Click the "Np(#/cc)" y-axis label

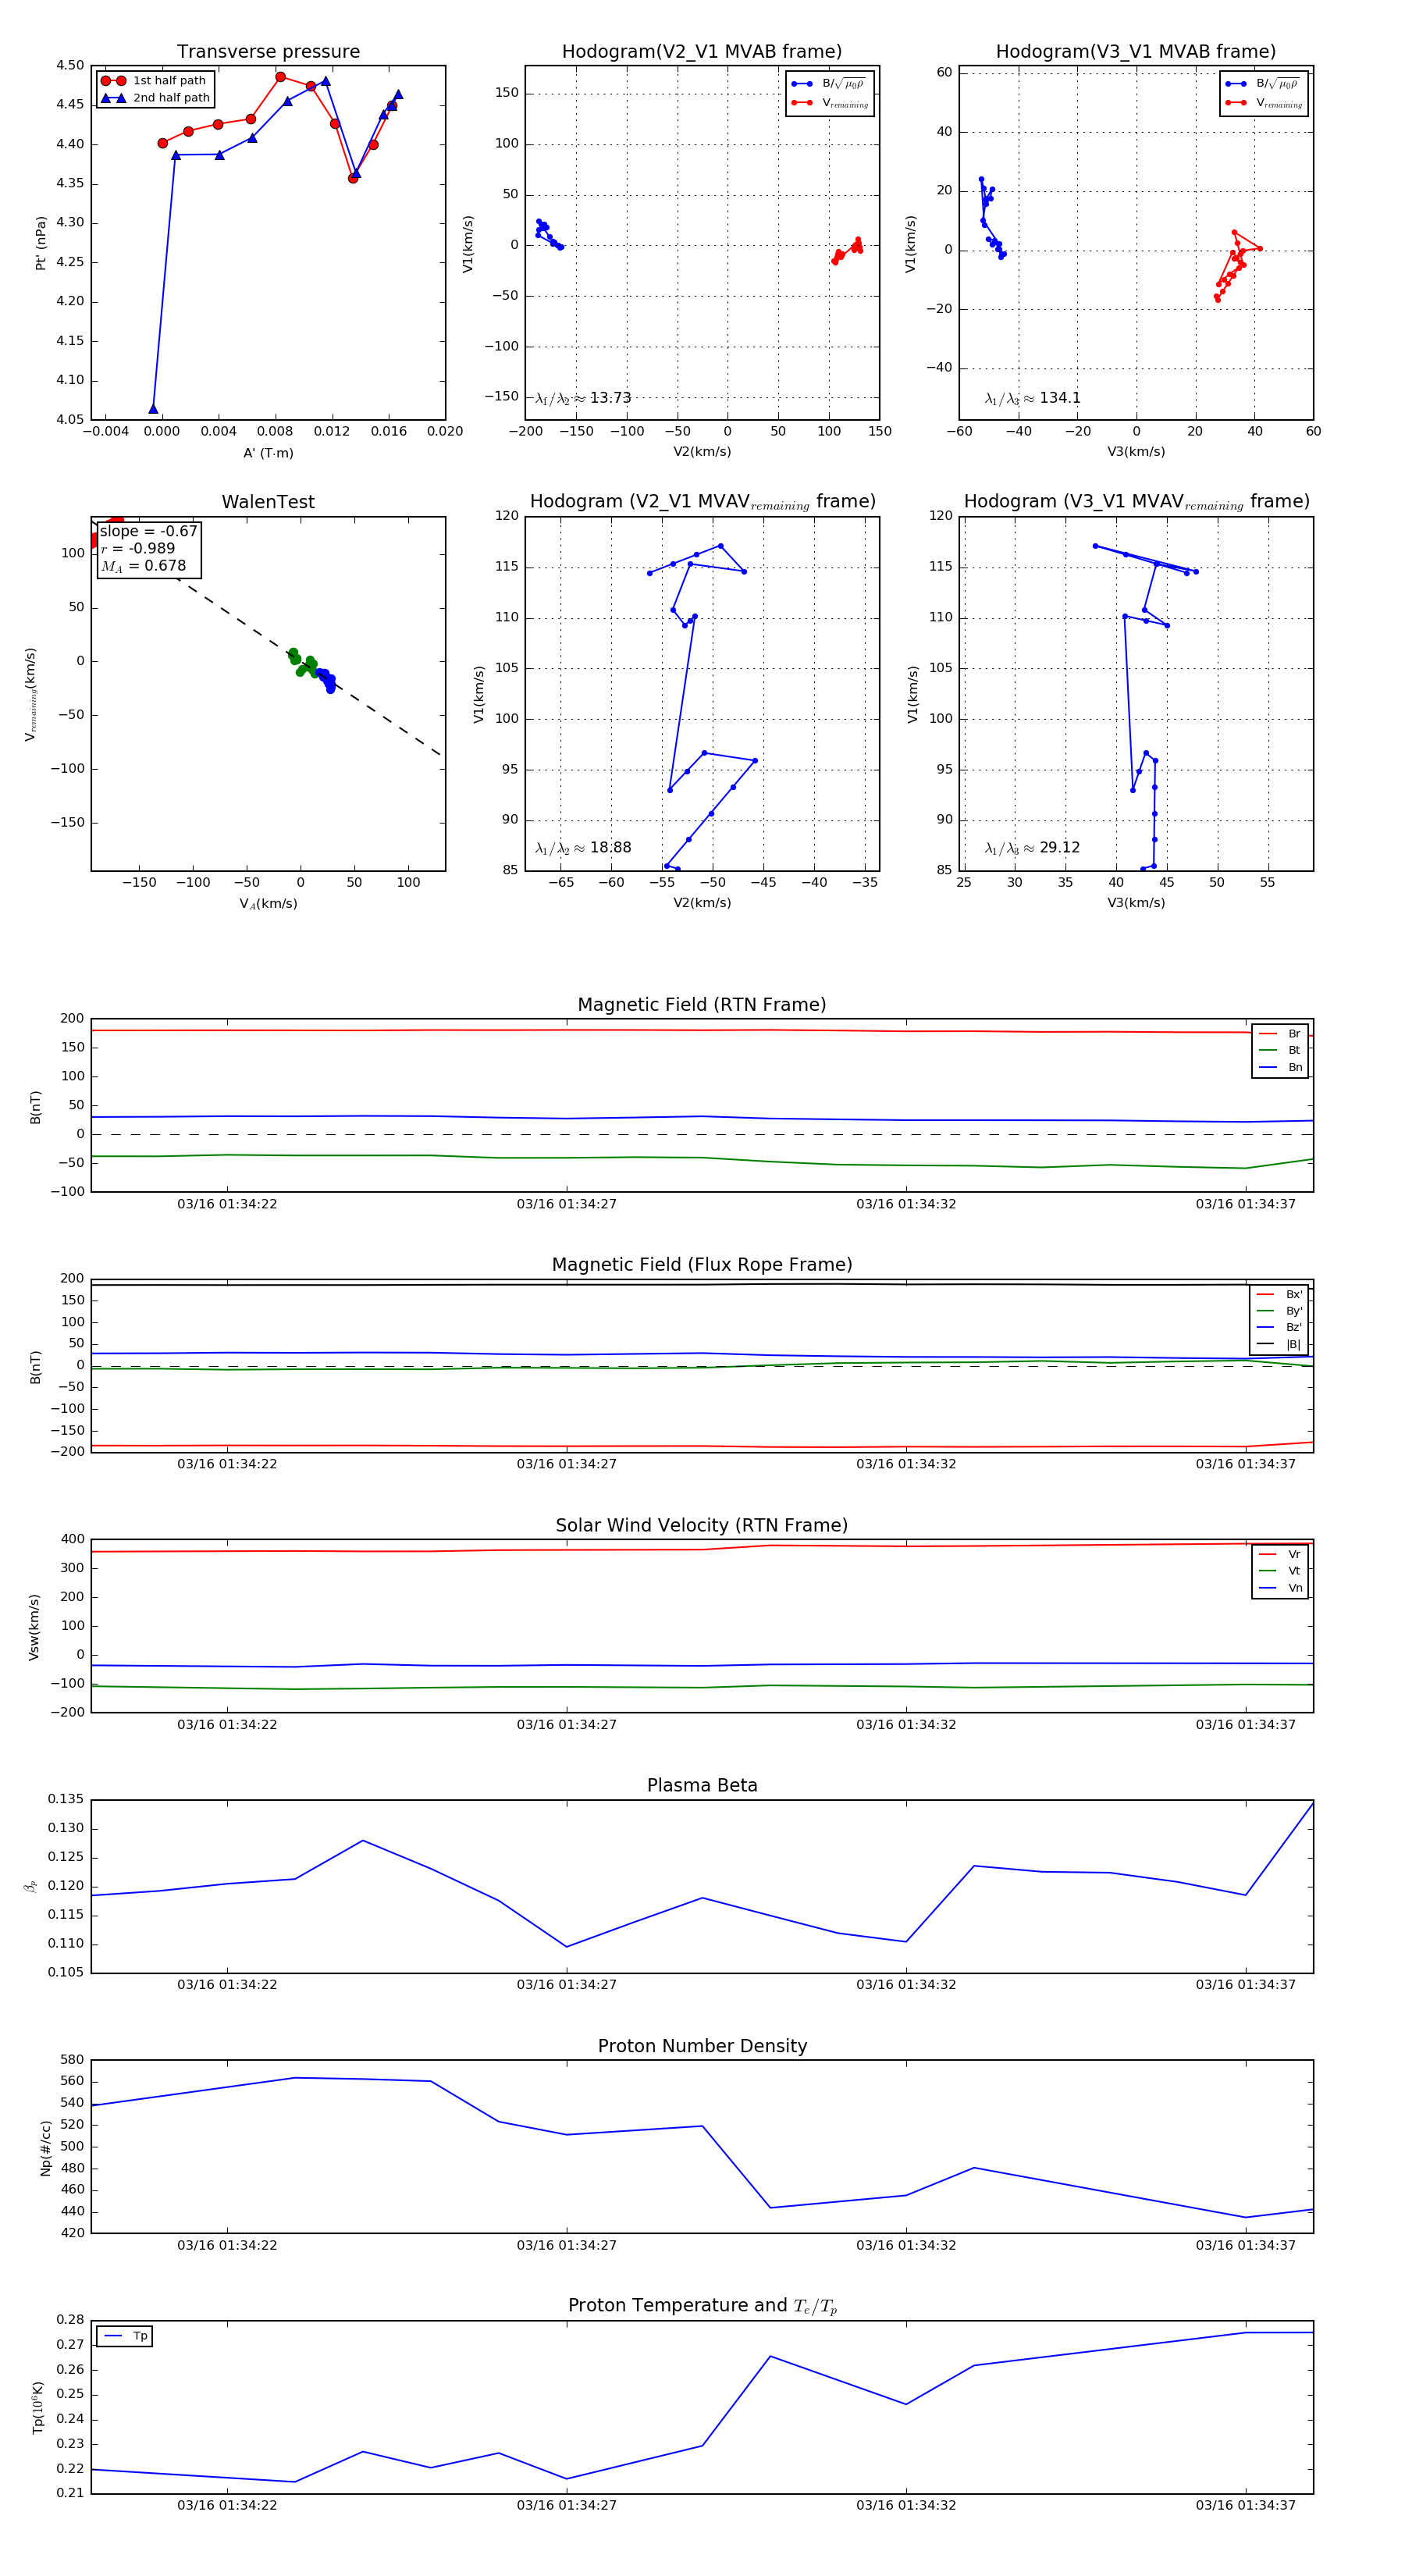coord(45,2147)
